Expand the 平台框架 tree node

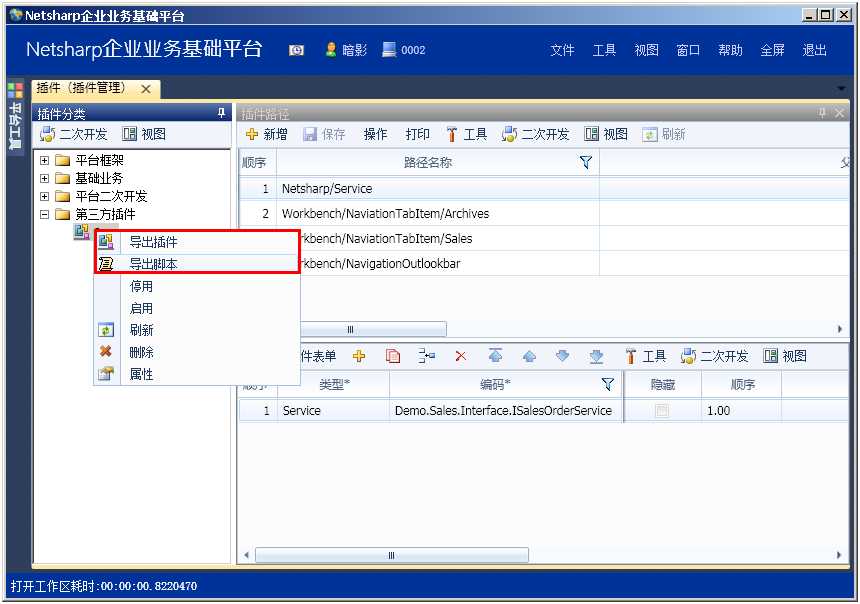(44, 161)
